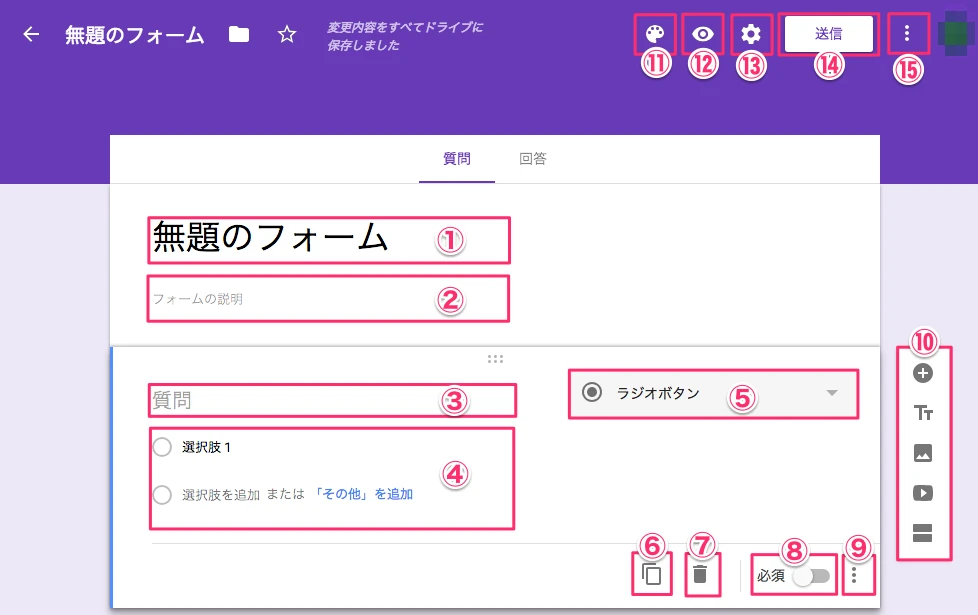Select the 選択肢 1 radio button

[162, 447]
